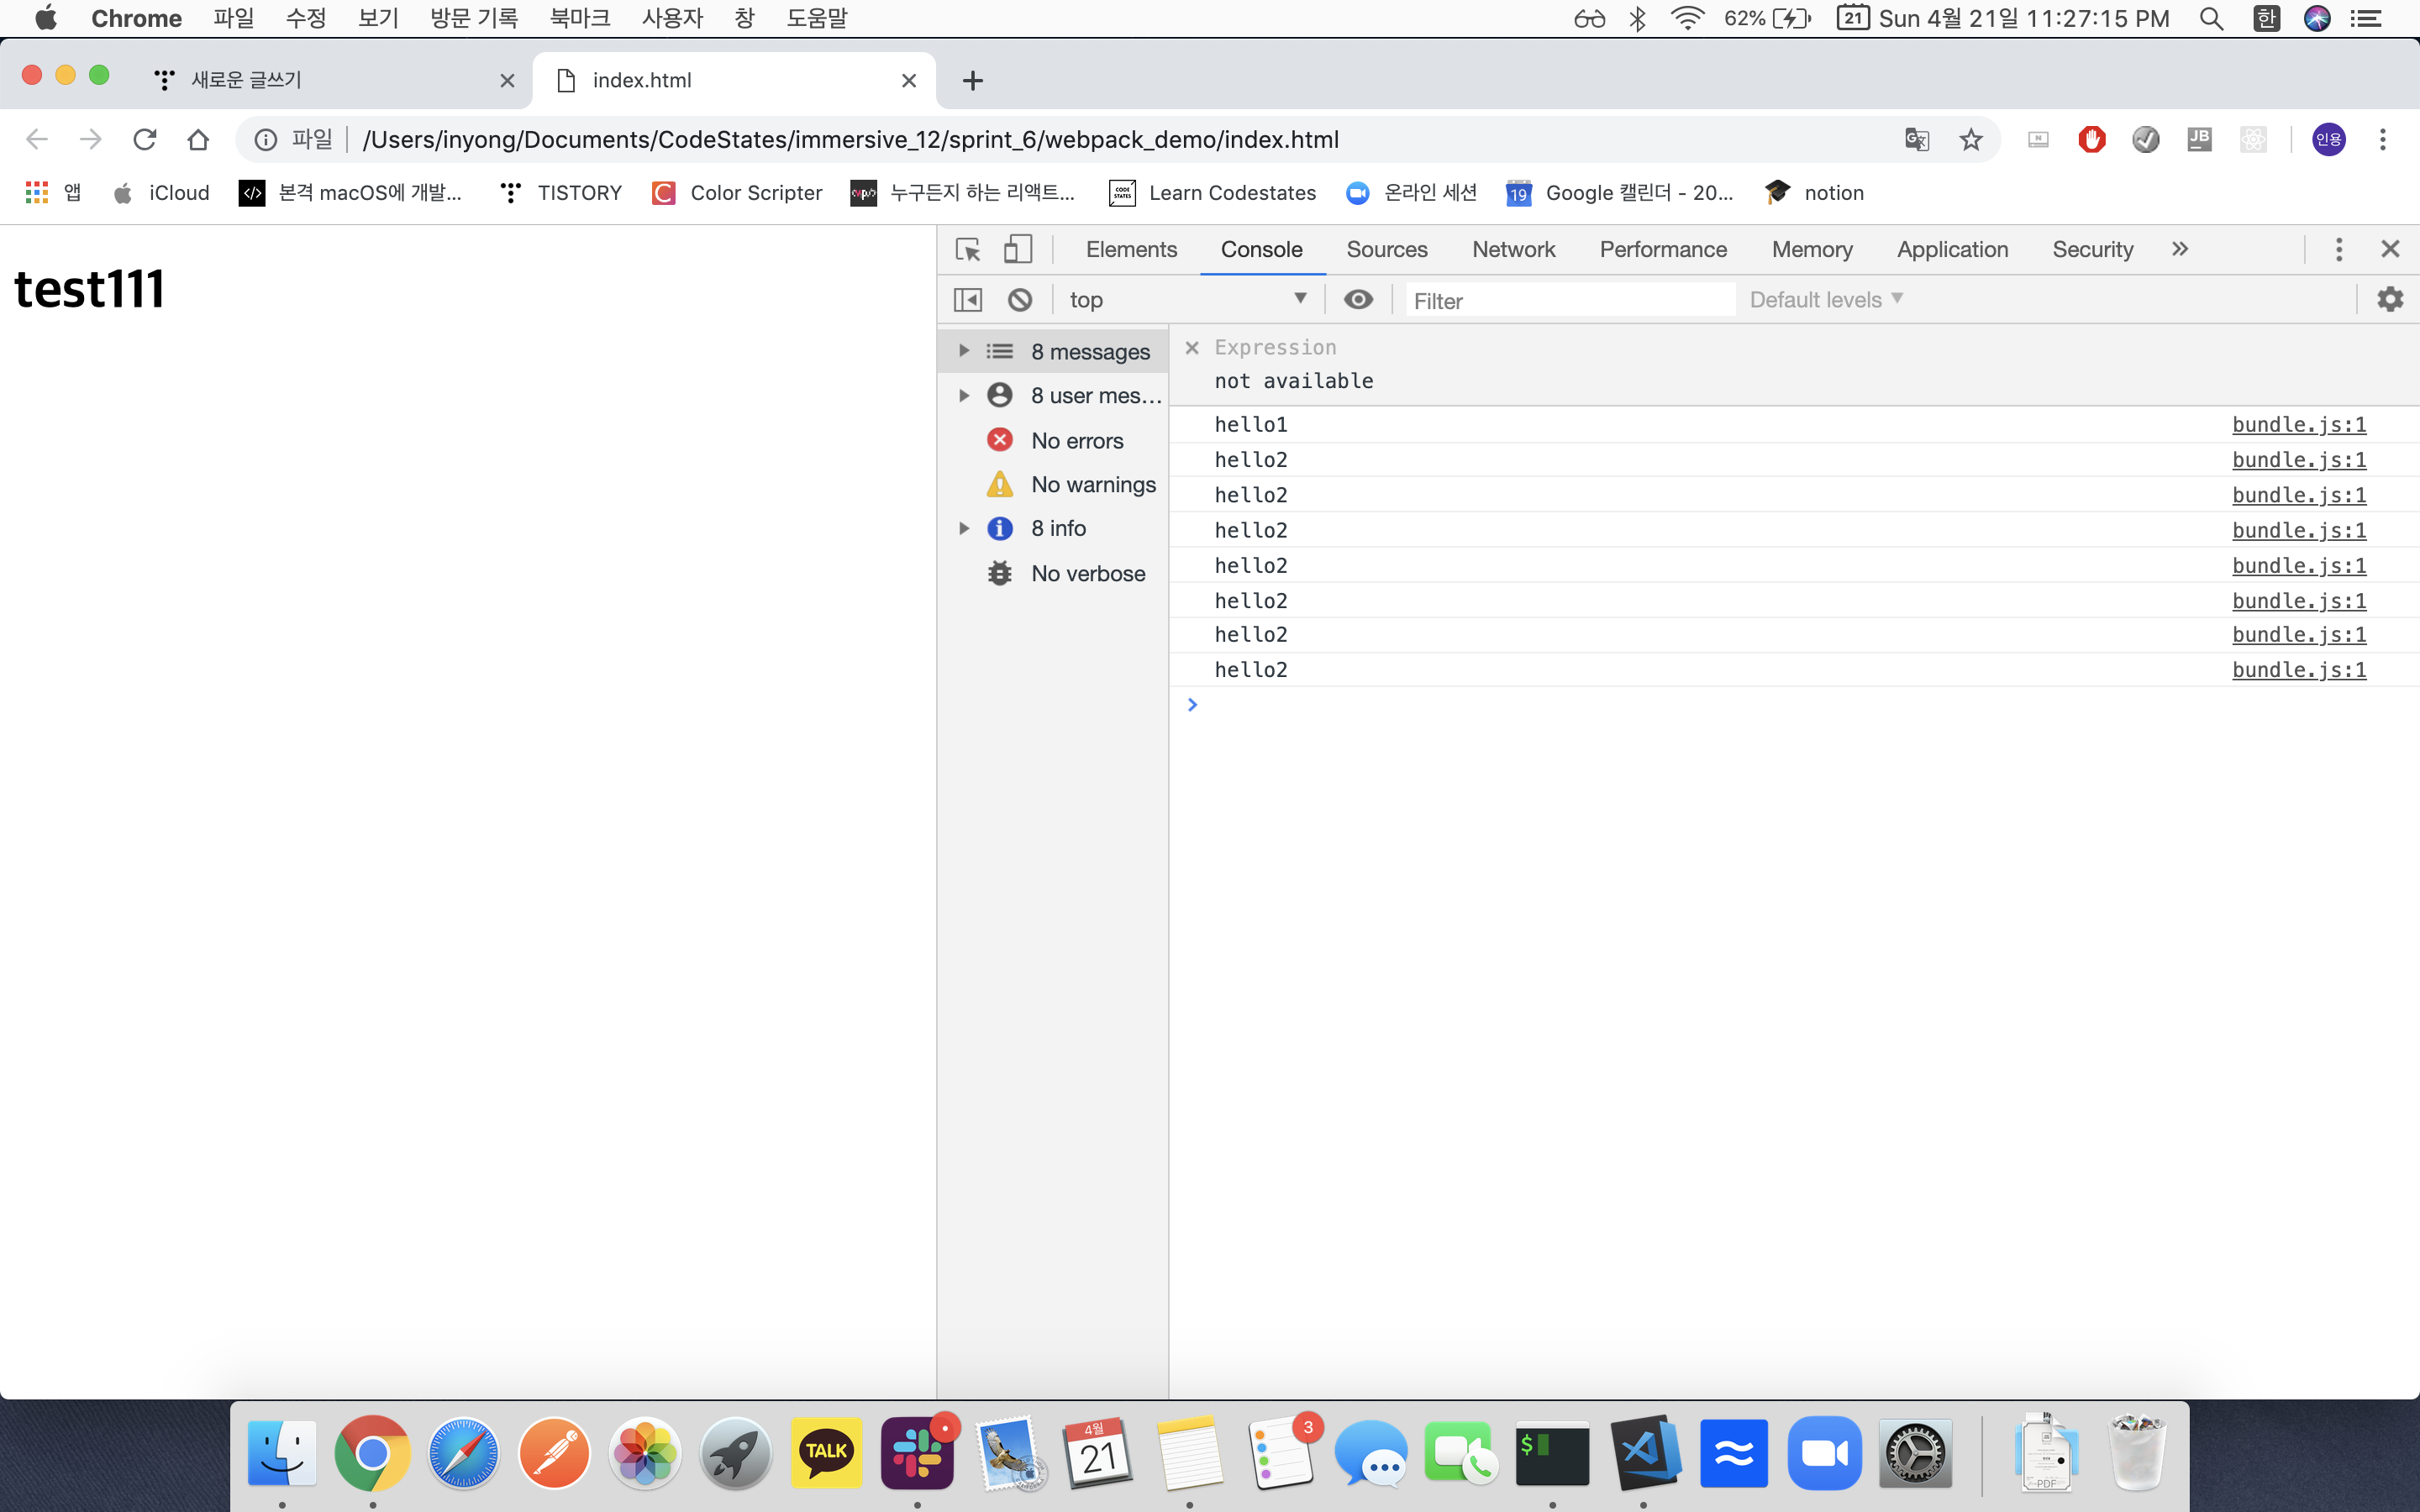Clear console with the ban icon
Image resolution: width=2420 pixels, height=1512 pixels.
[1019, 300]
